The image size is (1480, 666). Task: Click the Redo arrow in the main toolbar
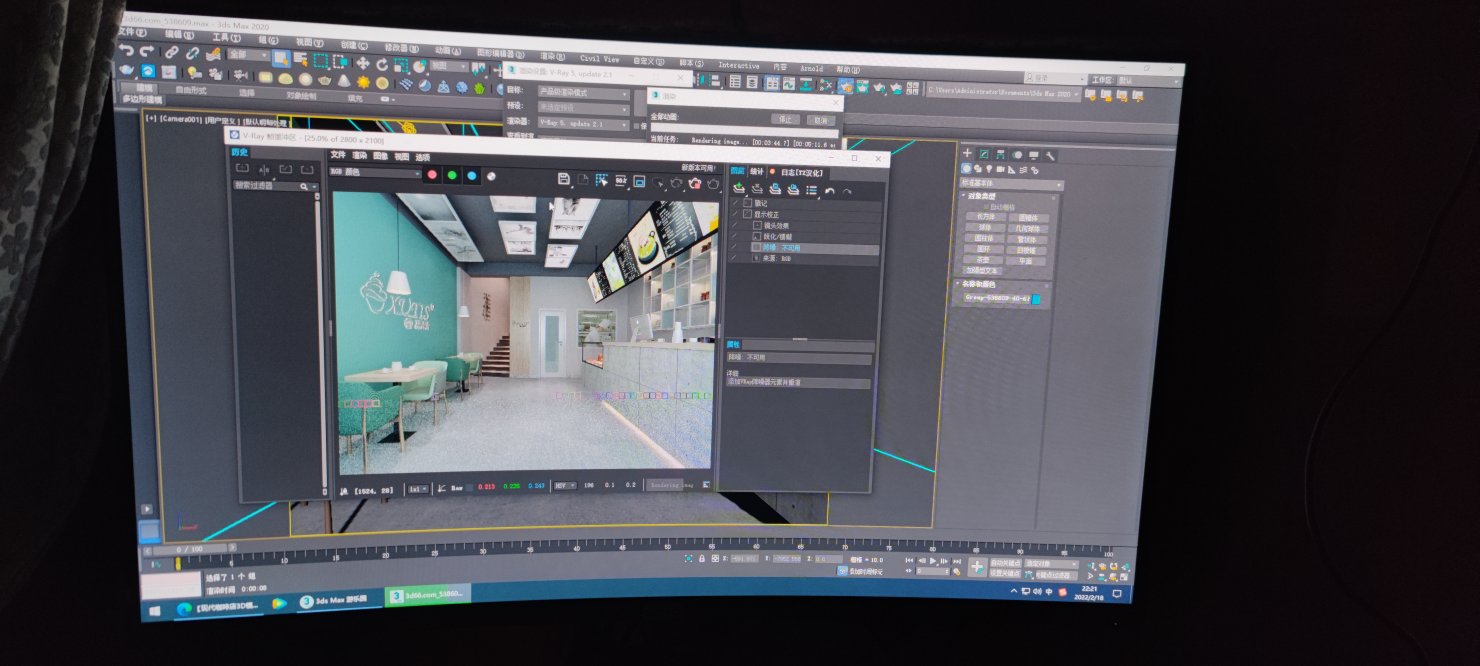[x=147, y=50]
